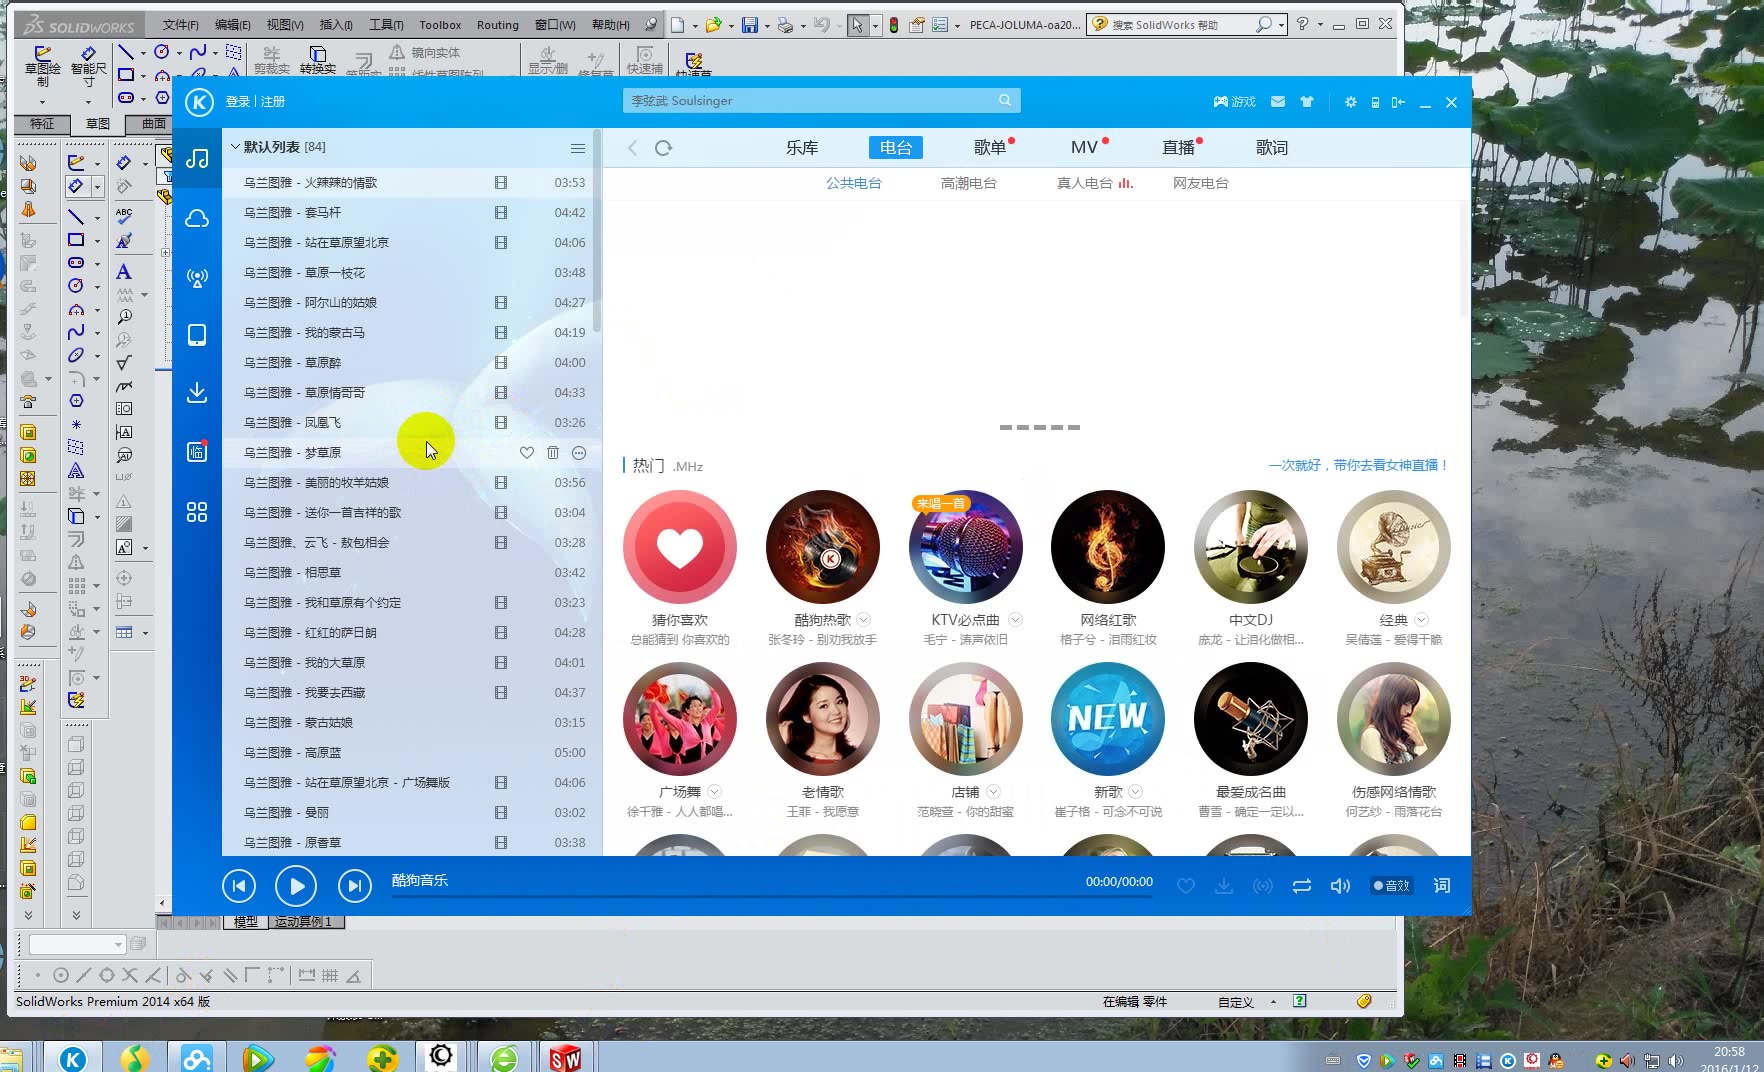Open the downloads sidebar icon

tap(197, 392)
